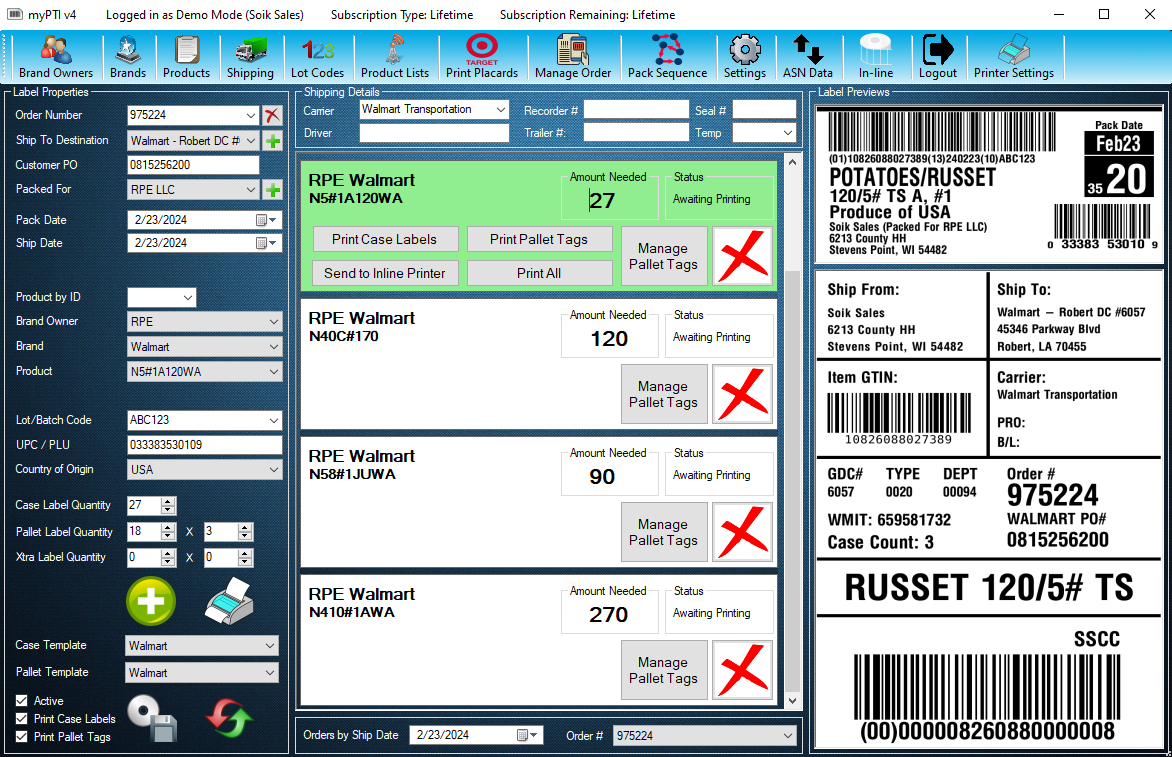Manage Pallet Tags for N40C#170
This screenshot has width=1172, height=757.
(x=664, y=395)
